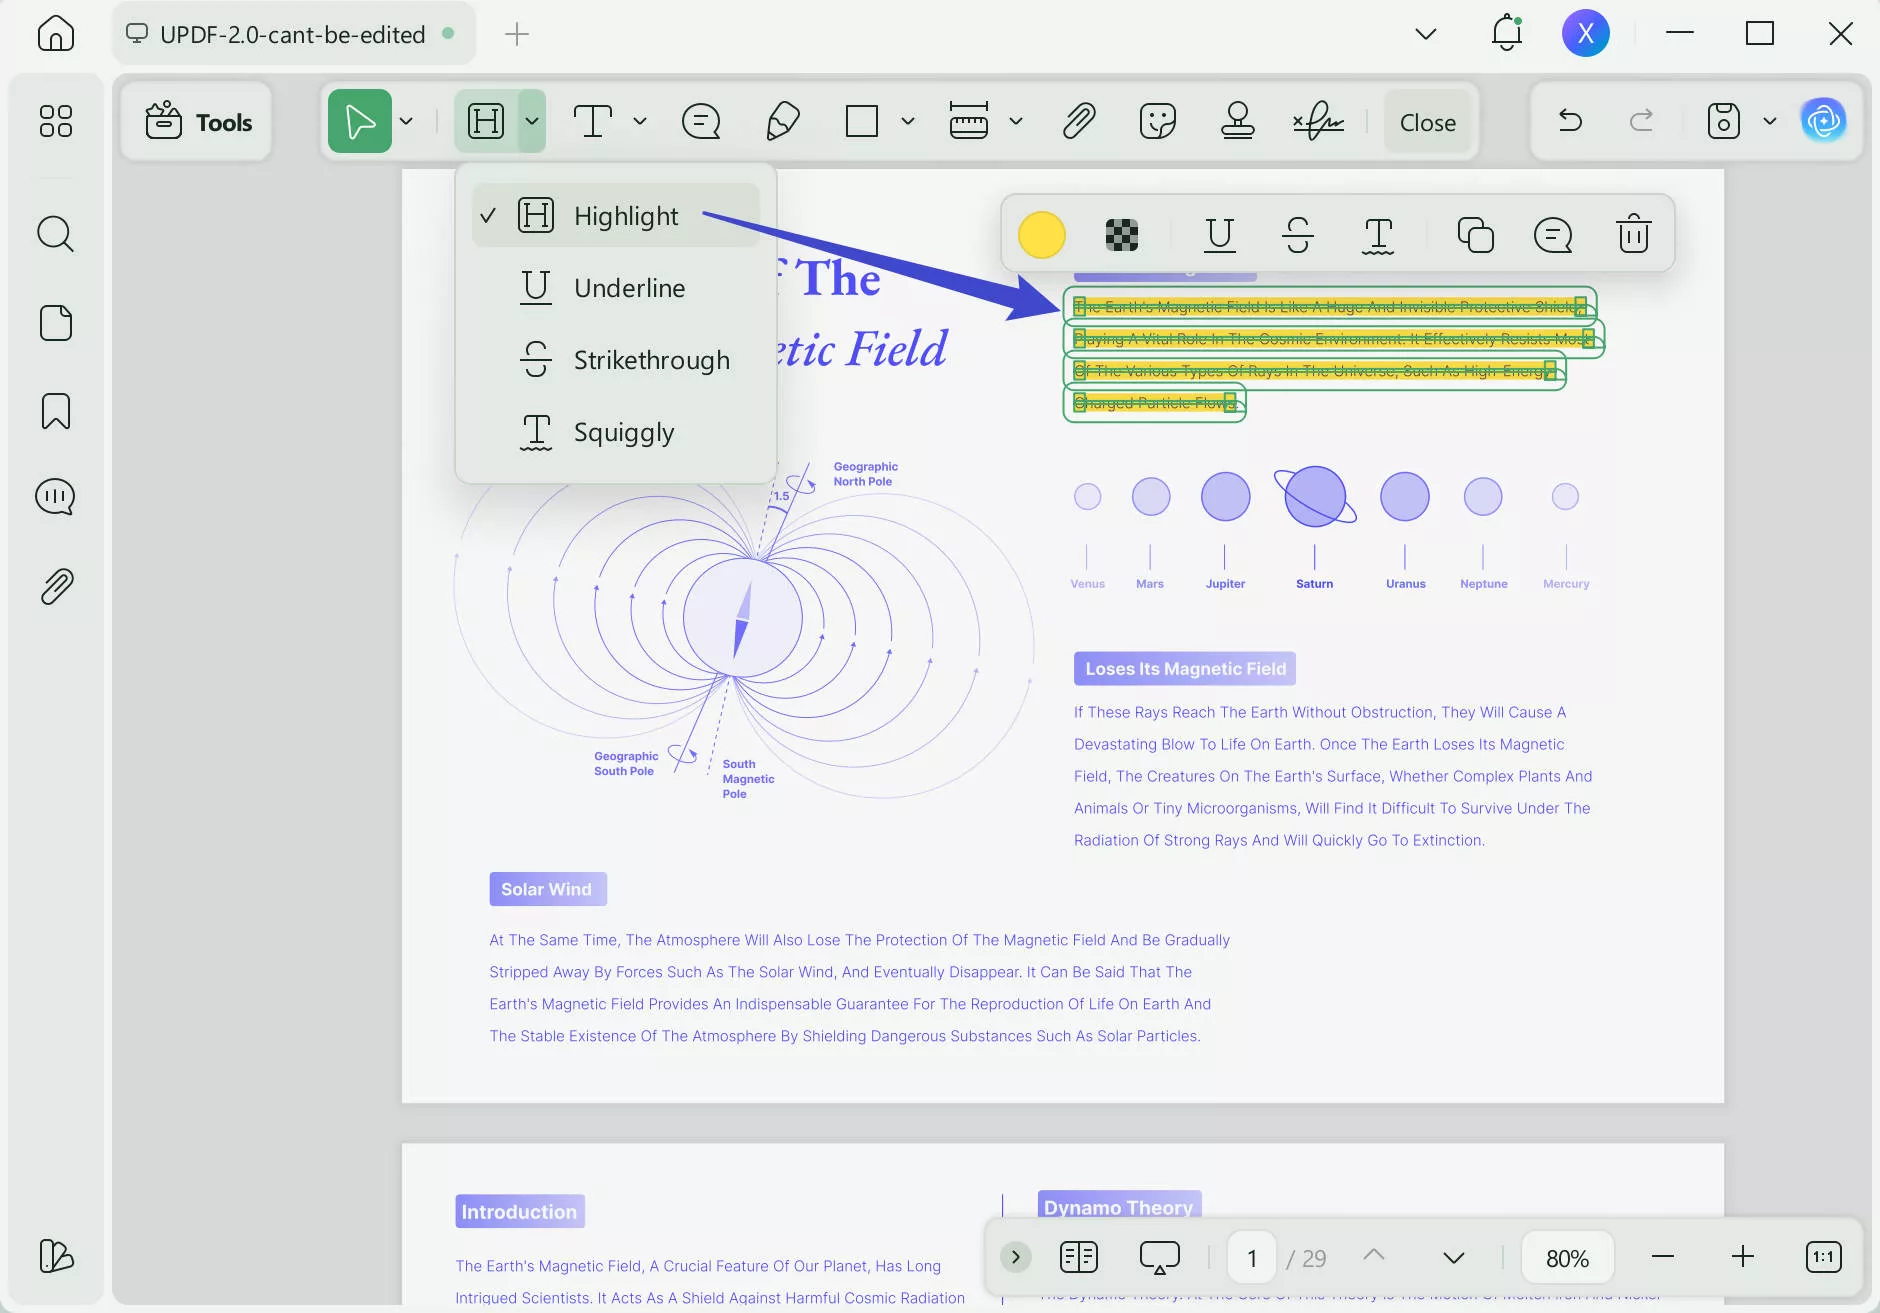
Task: Attach a file with the paperclip tool
Action: click(x=1079, y=120)
